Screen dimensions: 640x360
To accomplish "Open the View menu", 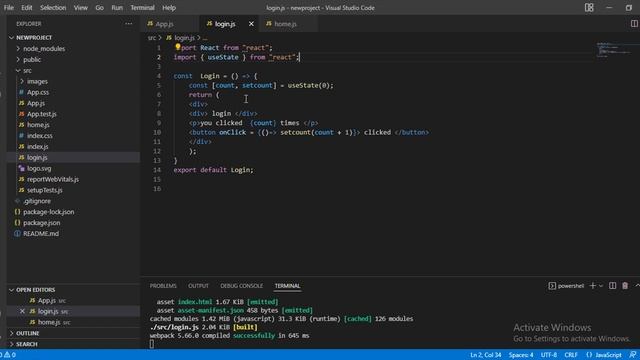I will (x=80, y=8).
